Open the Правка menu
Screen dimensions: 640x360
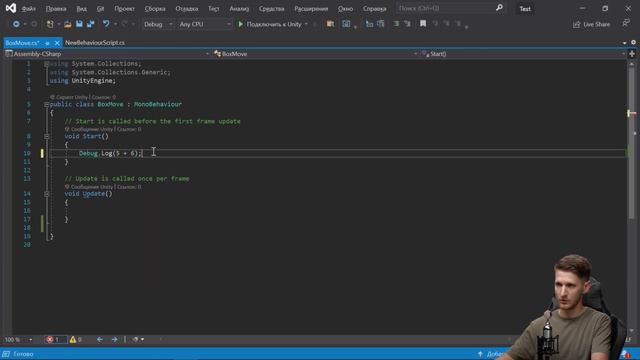[56, 9]
